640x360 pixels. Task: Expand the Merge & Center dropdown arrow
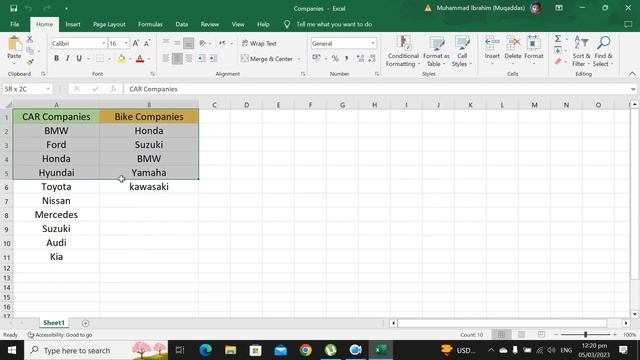pyautogui.click(x=299, y=59)
